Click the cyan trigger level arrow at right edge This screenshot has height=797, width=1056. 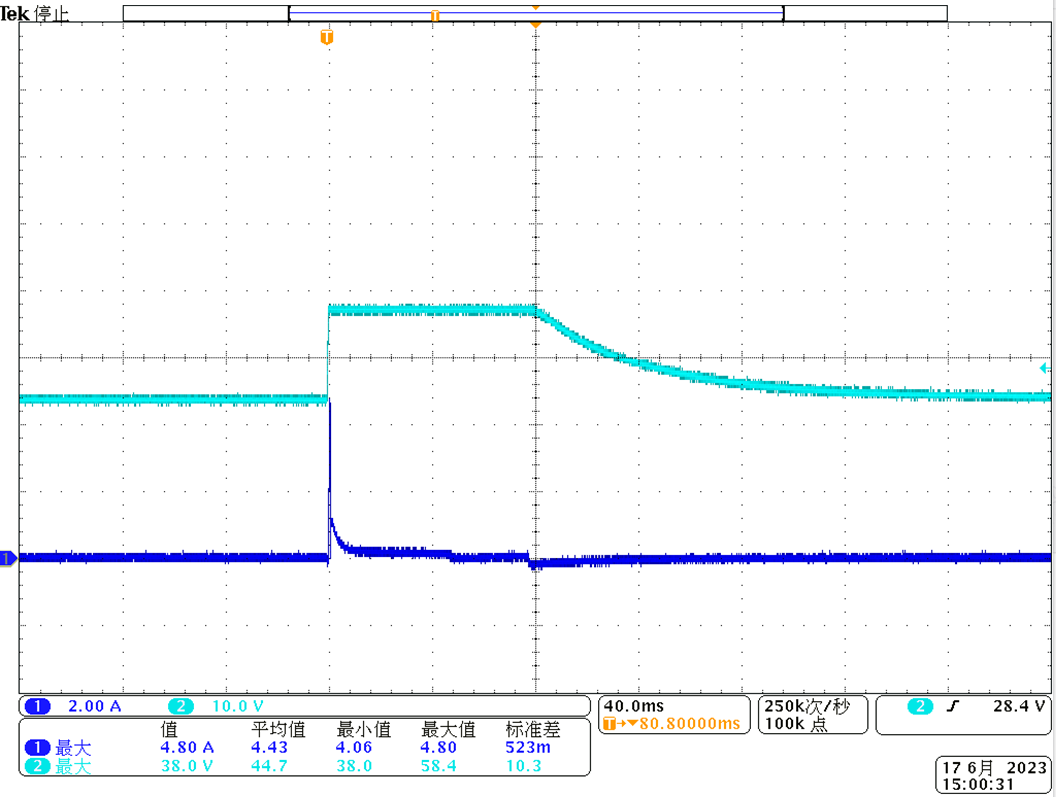[x=1044, y=368]
